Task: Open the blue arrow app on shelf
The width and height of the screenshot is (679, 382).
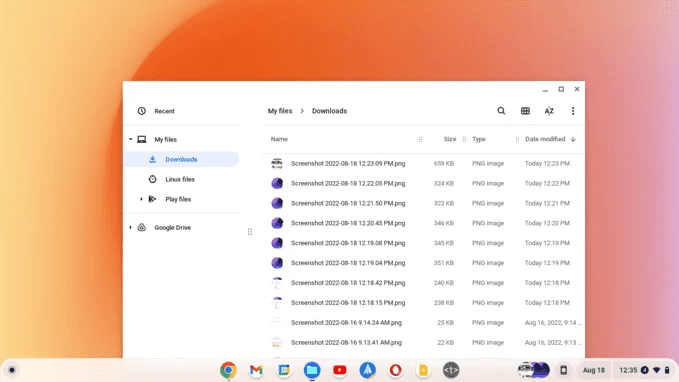Action: (368, 370)
